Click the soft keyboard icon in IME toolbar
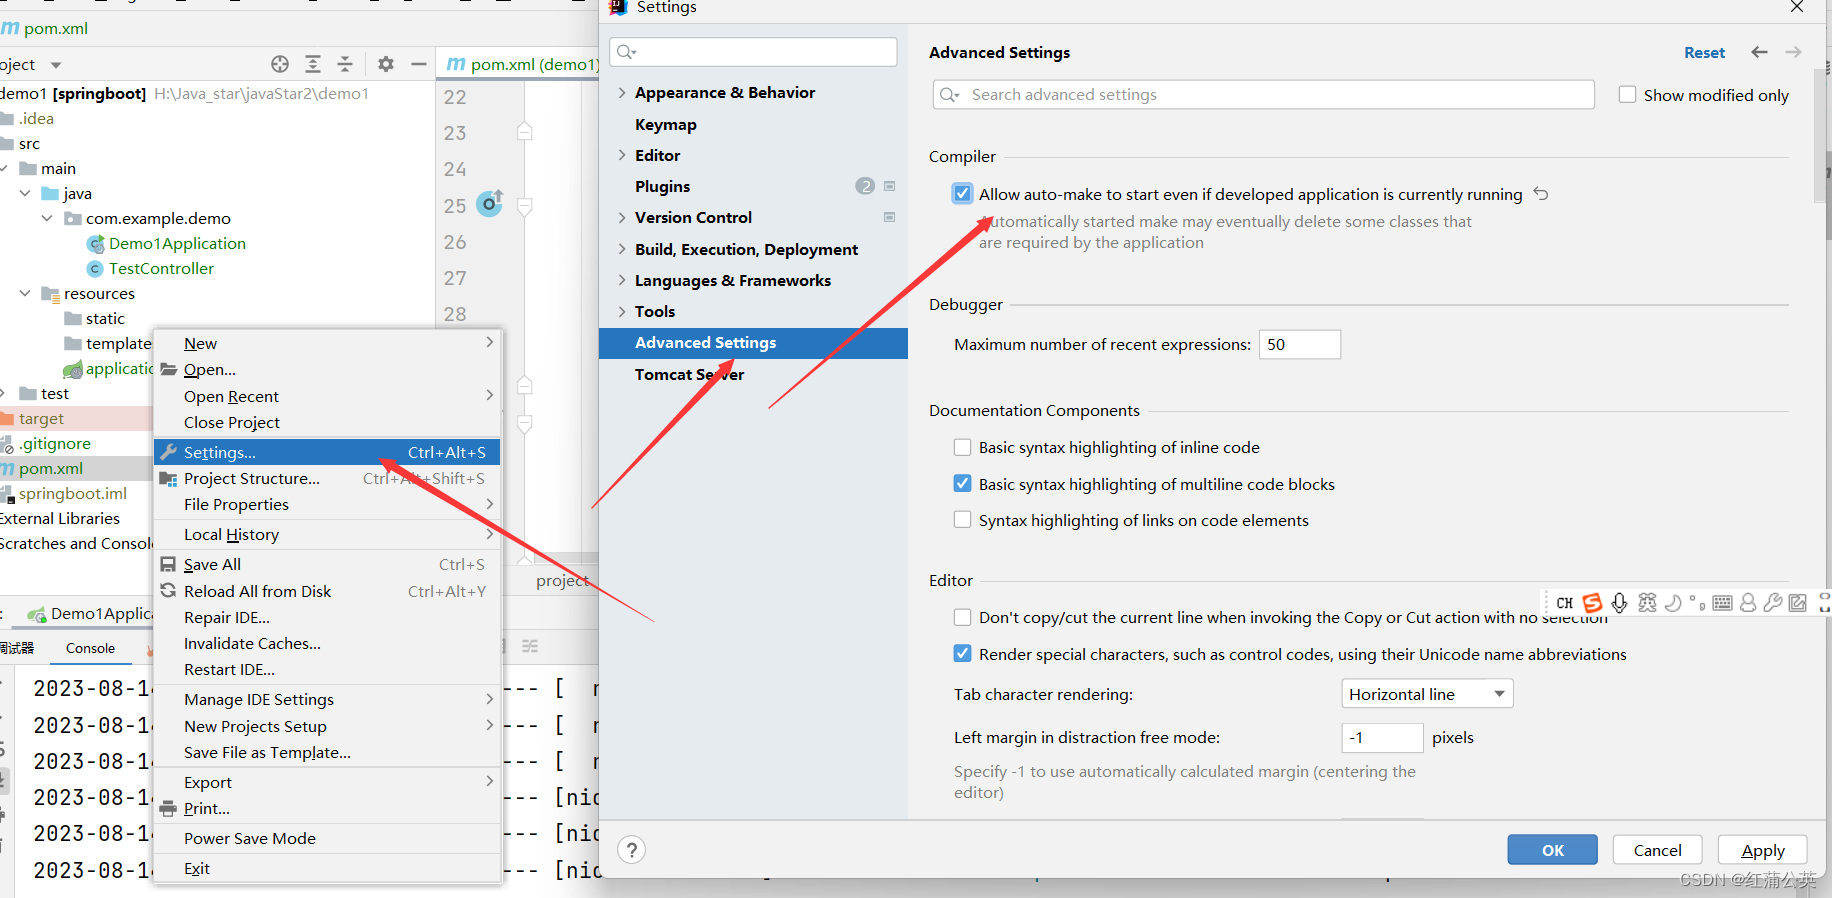Screen dimensions: 1832x898 click(x=1722, y=603)
